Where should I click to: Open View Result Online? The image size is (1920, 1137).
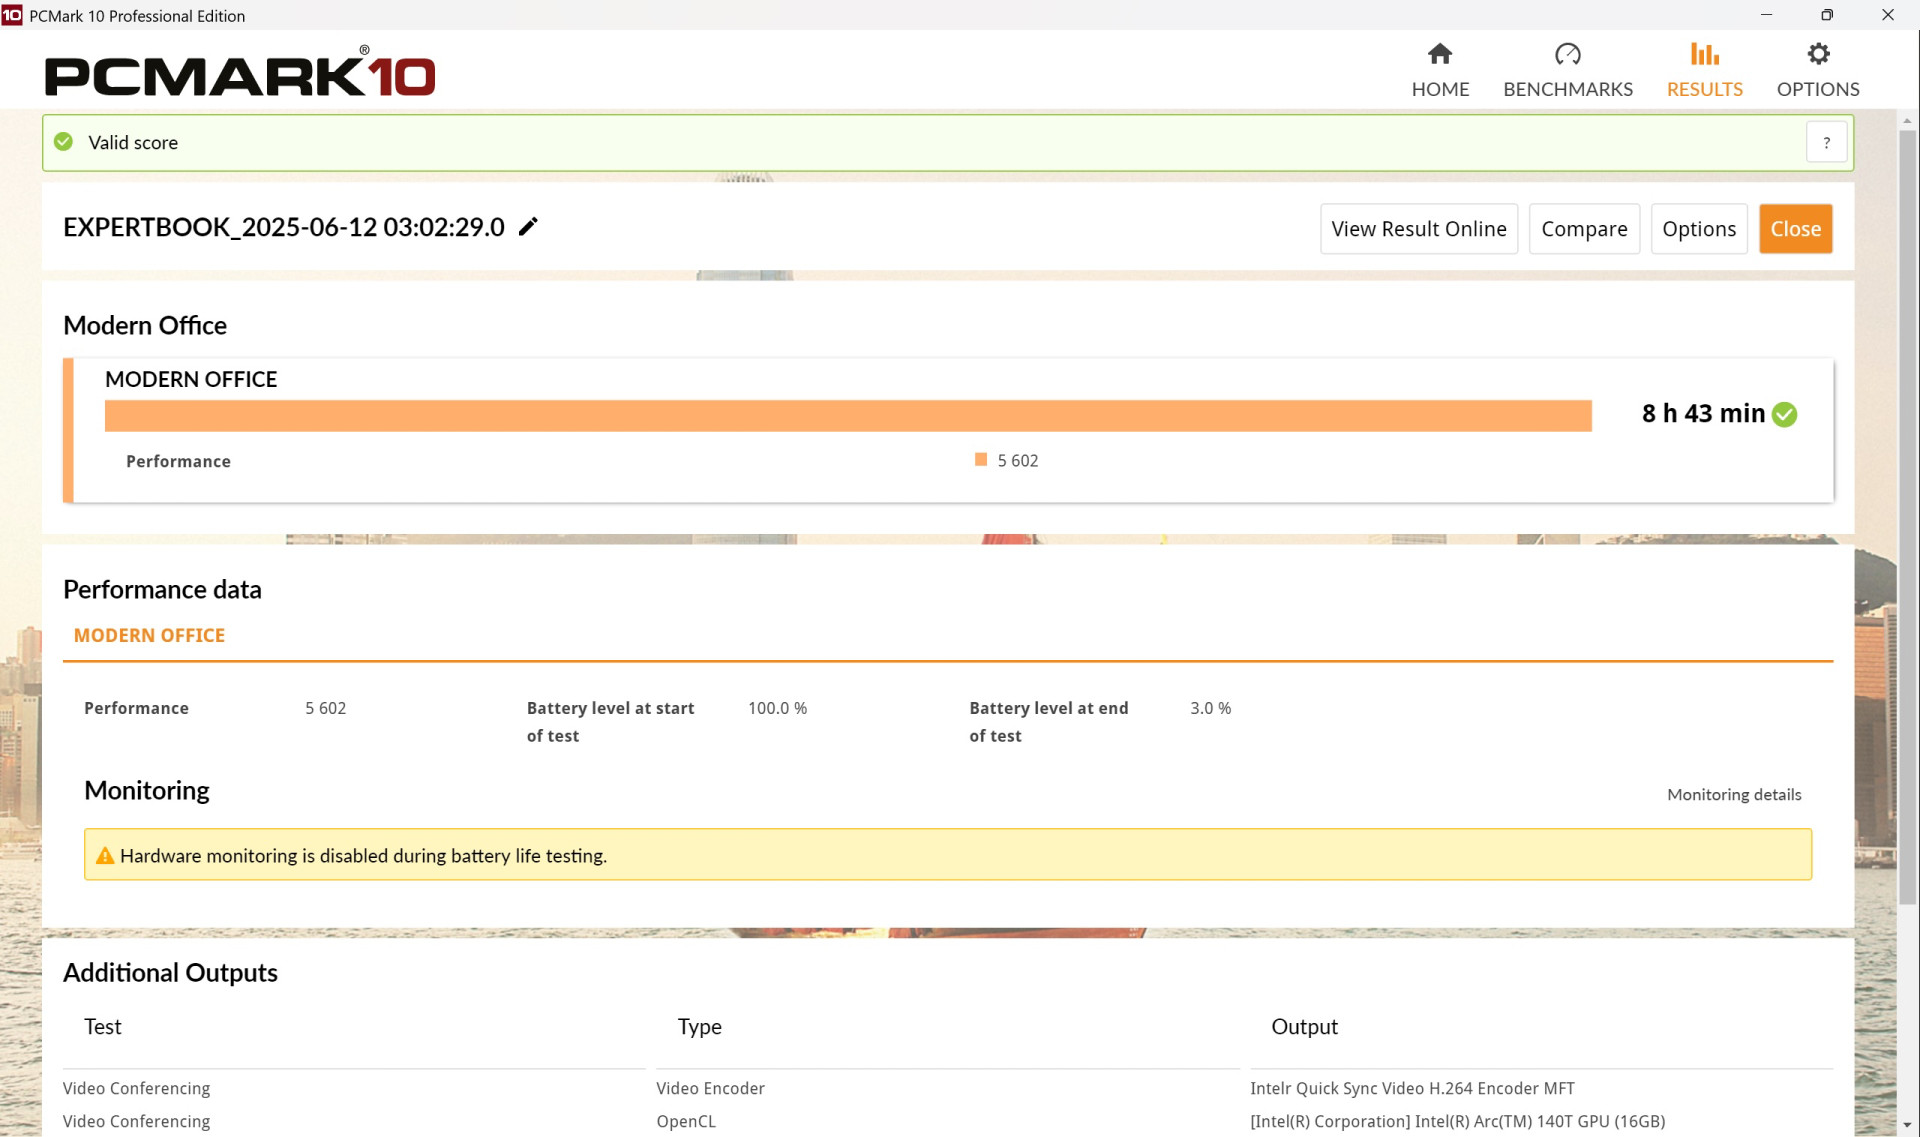1418,229
